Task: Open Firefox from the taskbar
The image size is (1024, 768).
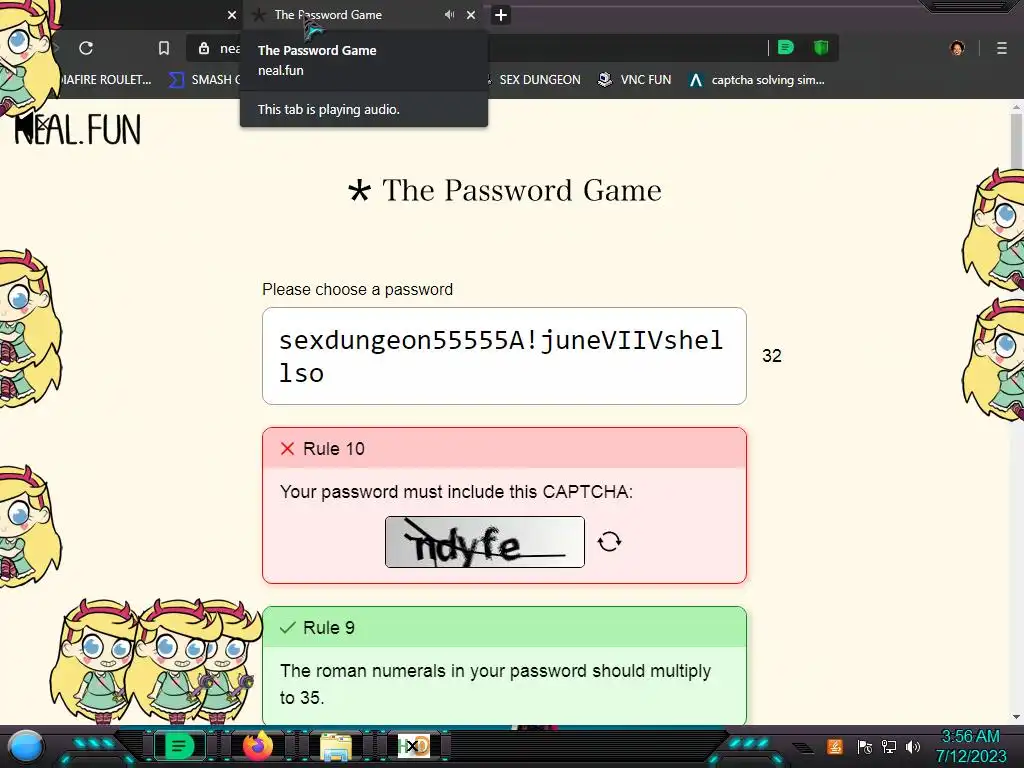Action: 258,746
